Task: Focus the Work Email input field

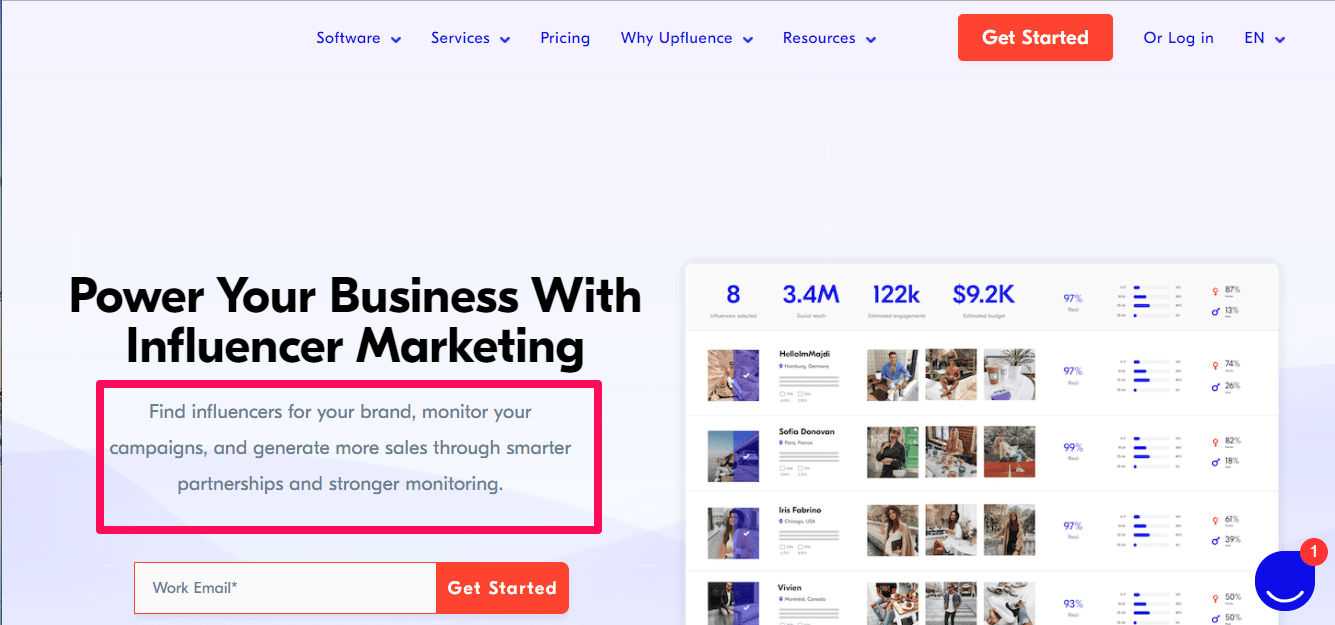Action: 285,588
